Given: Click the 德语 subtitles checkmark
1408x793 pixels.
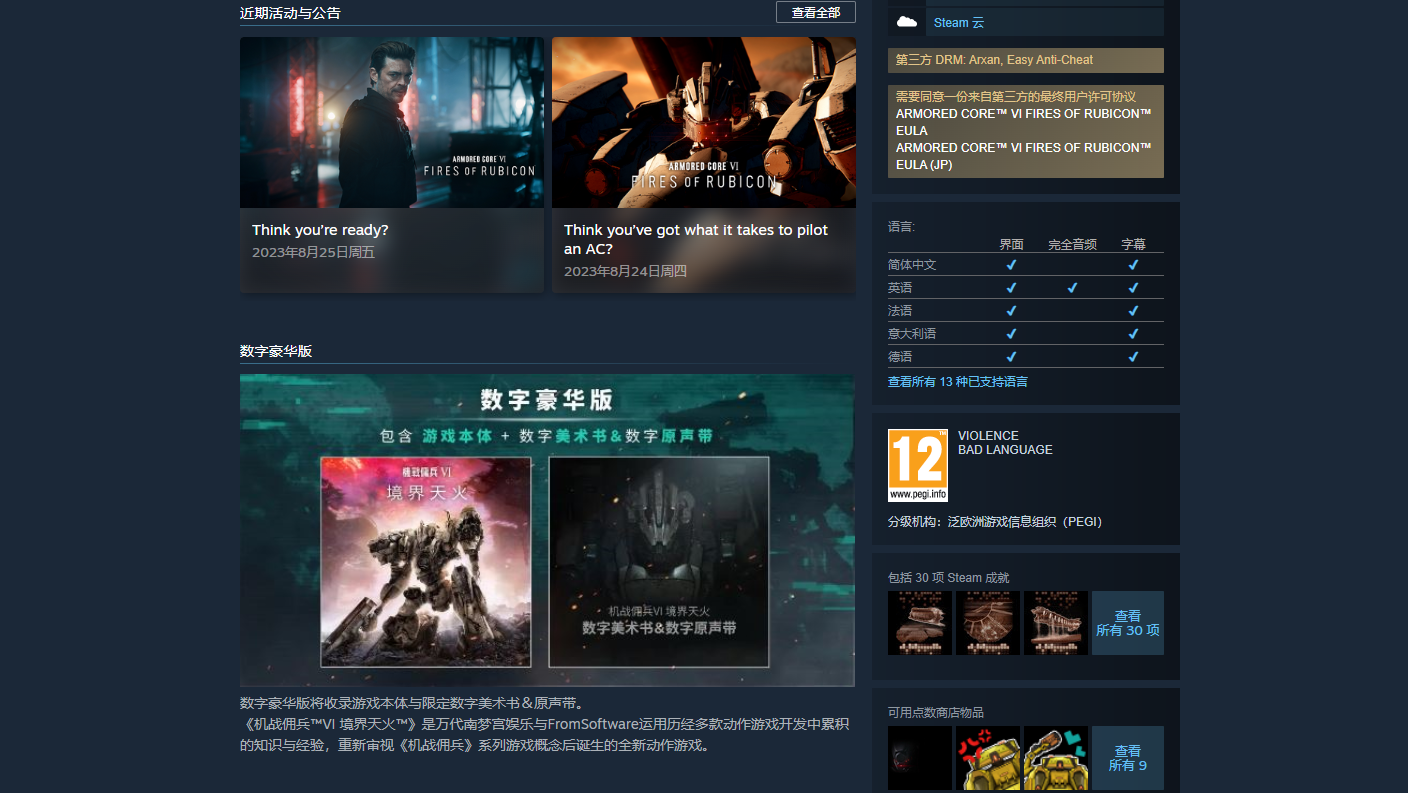Looking at the screenshot, I should click(x=1133, y=357).
